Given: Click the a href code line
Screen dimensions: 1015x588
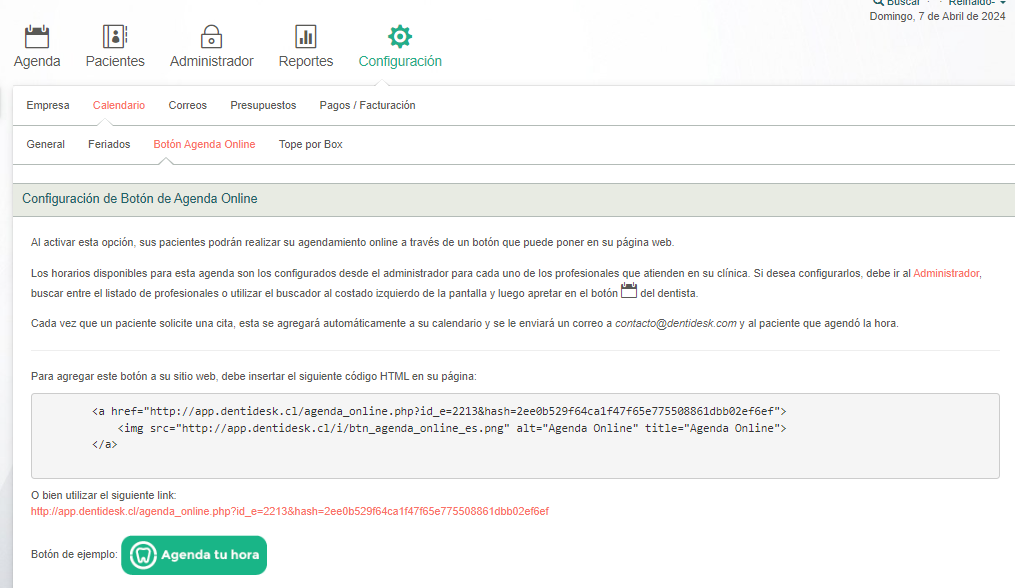Looking at the screenshot, I should click(439, 411).
